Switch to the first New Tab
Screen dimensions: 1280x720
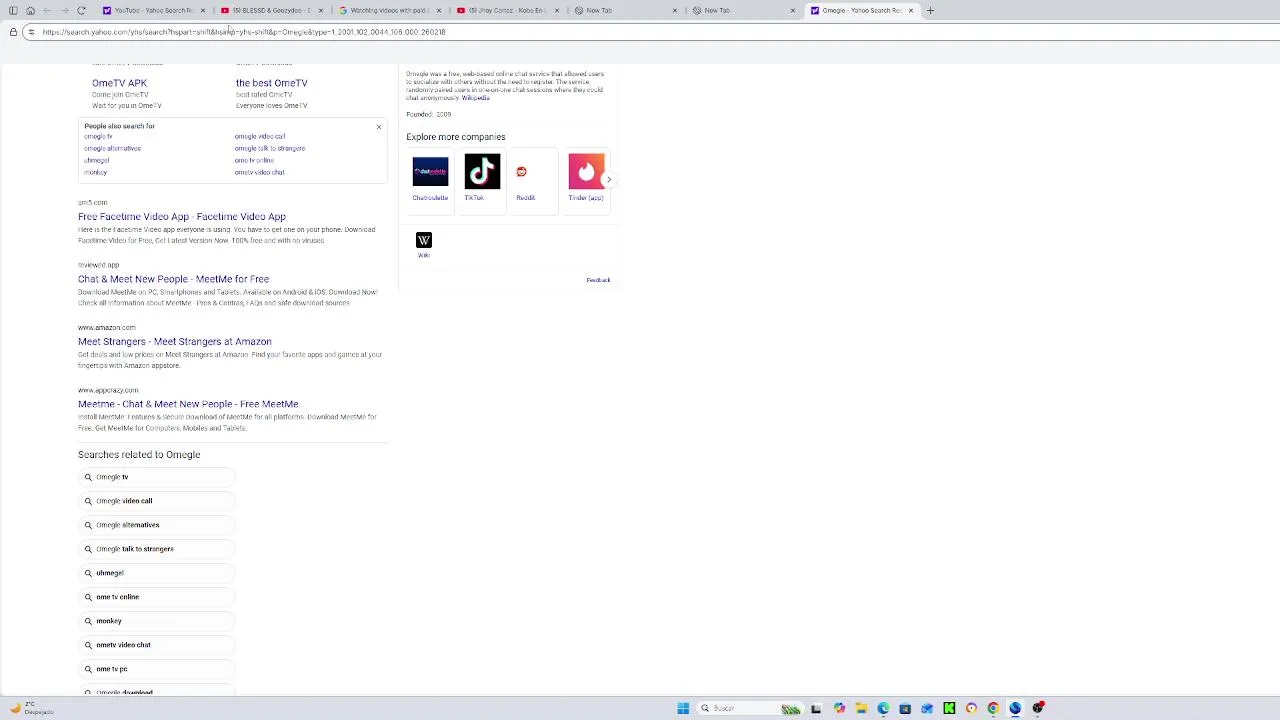(x=626, y=10)
